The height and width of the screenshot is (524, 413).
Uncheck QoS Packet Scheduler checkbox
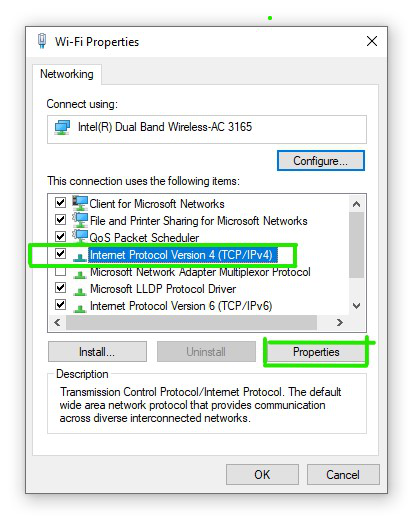point(60,237)
